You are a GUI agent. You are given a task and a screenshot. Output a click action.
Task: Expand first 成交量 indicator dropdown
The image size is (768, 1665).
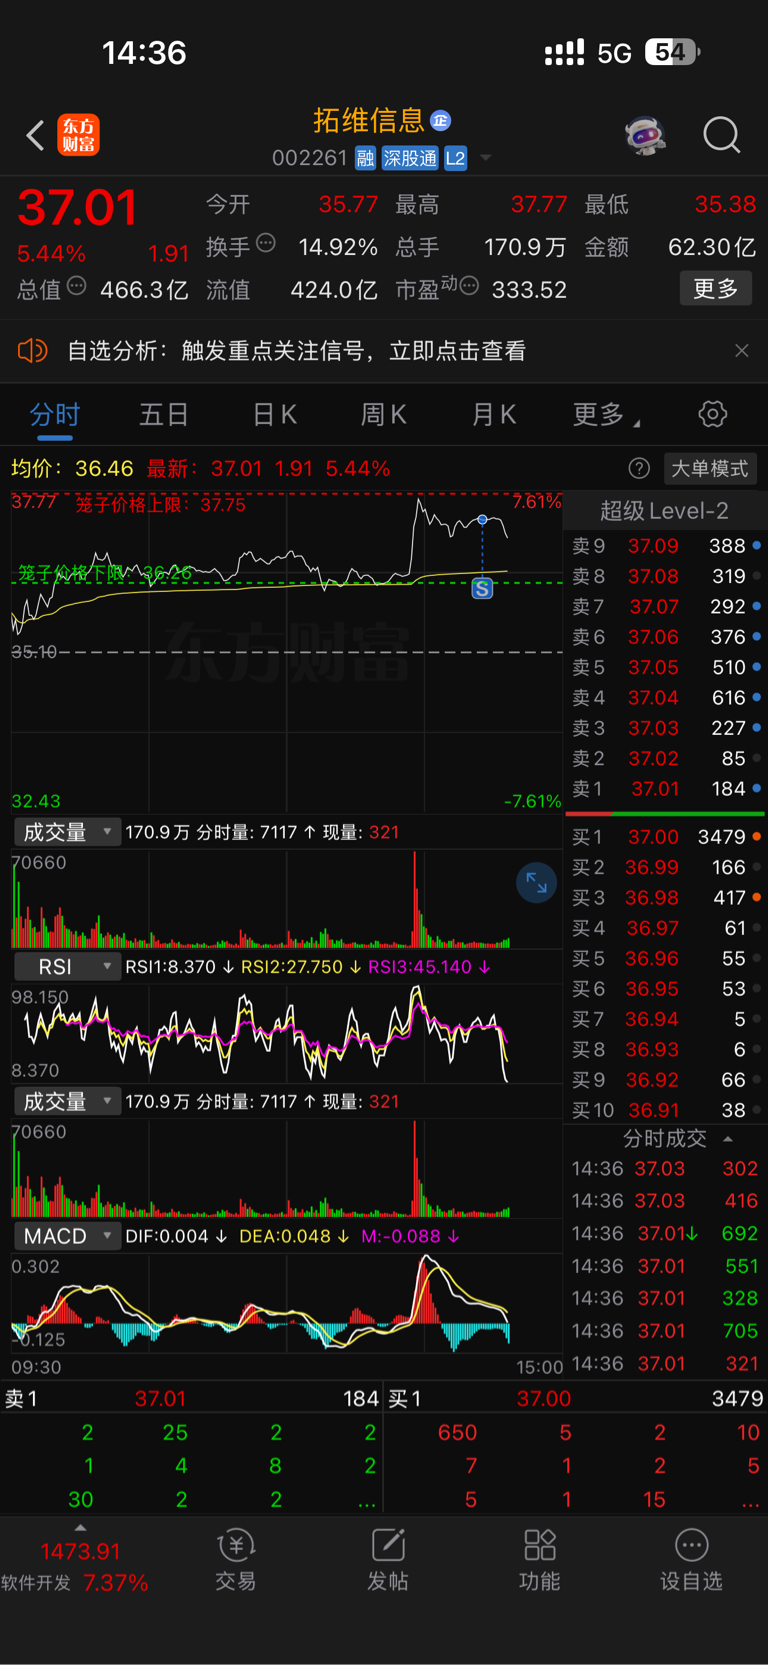click(67, 832)
